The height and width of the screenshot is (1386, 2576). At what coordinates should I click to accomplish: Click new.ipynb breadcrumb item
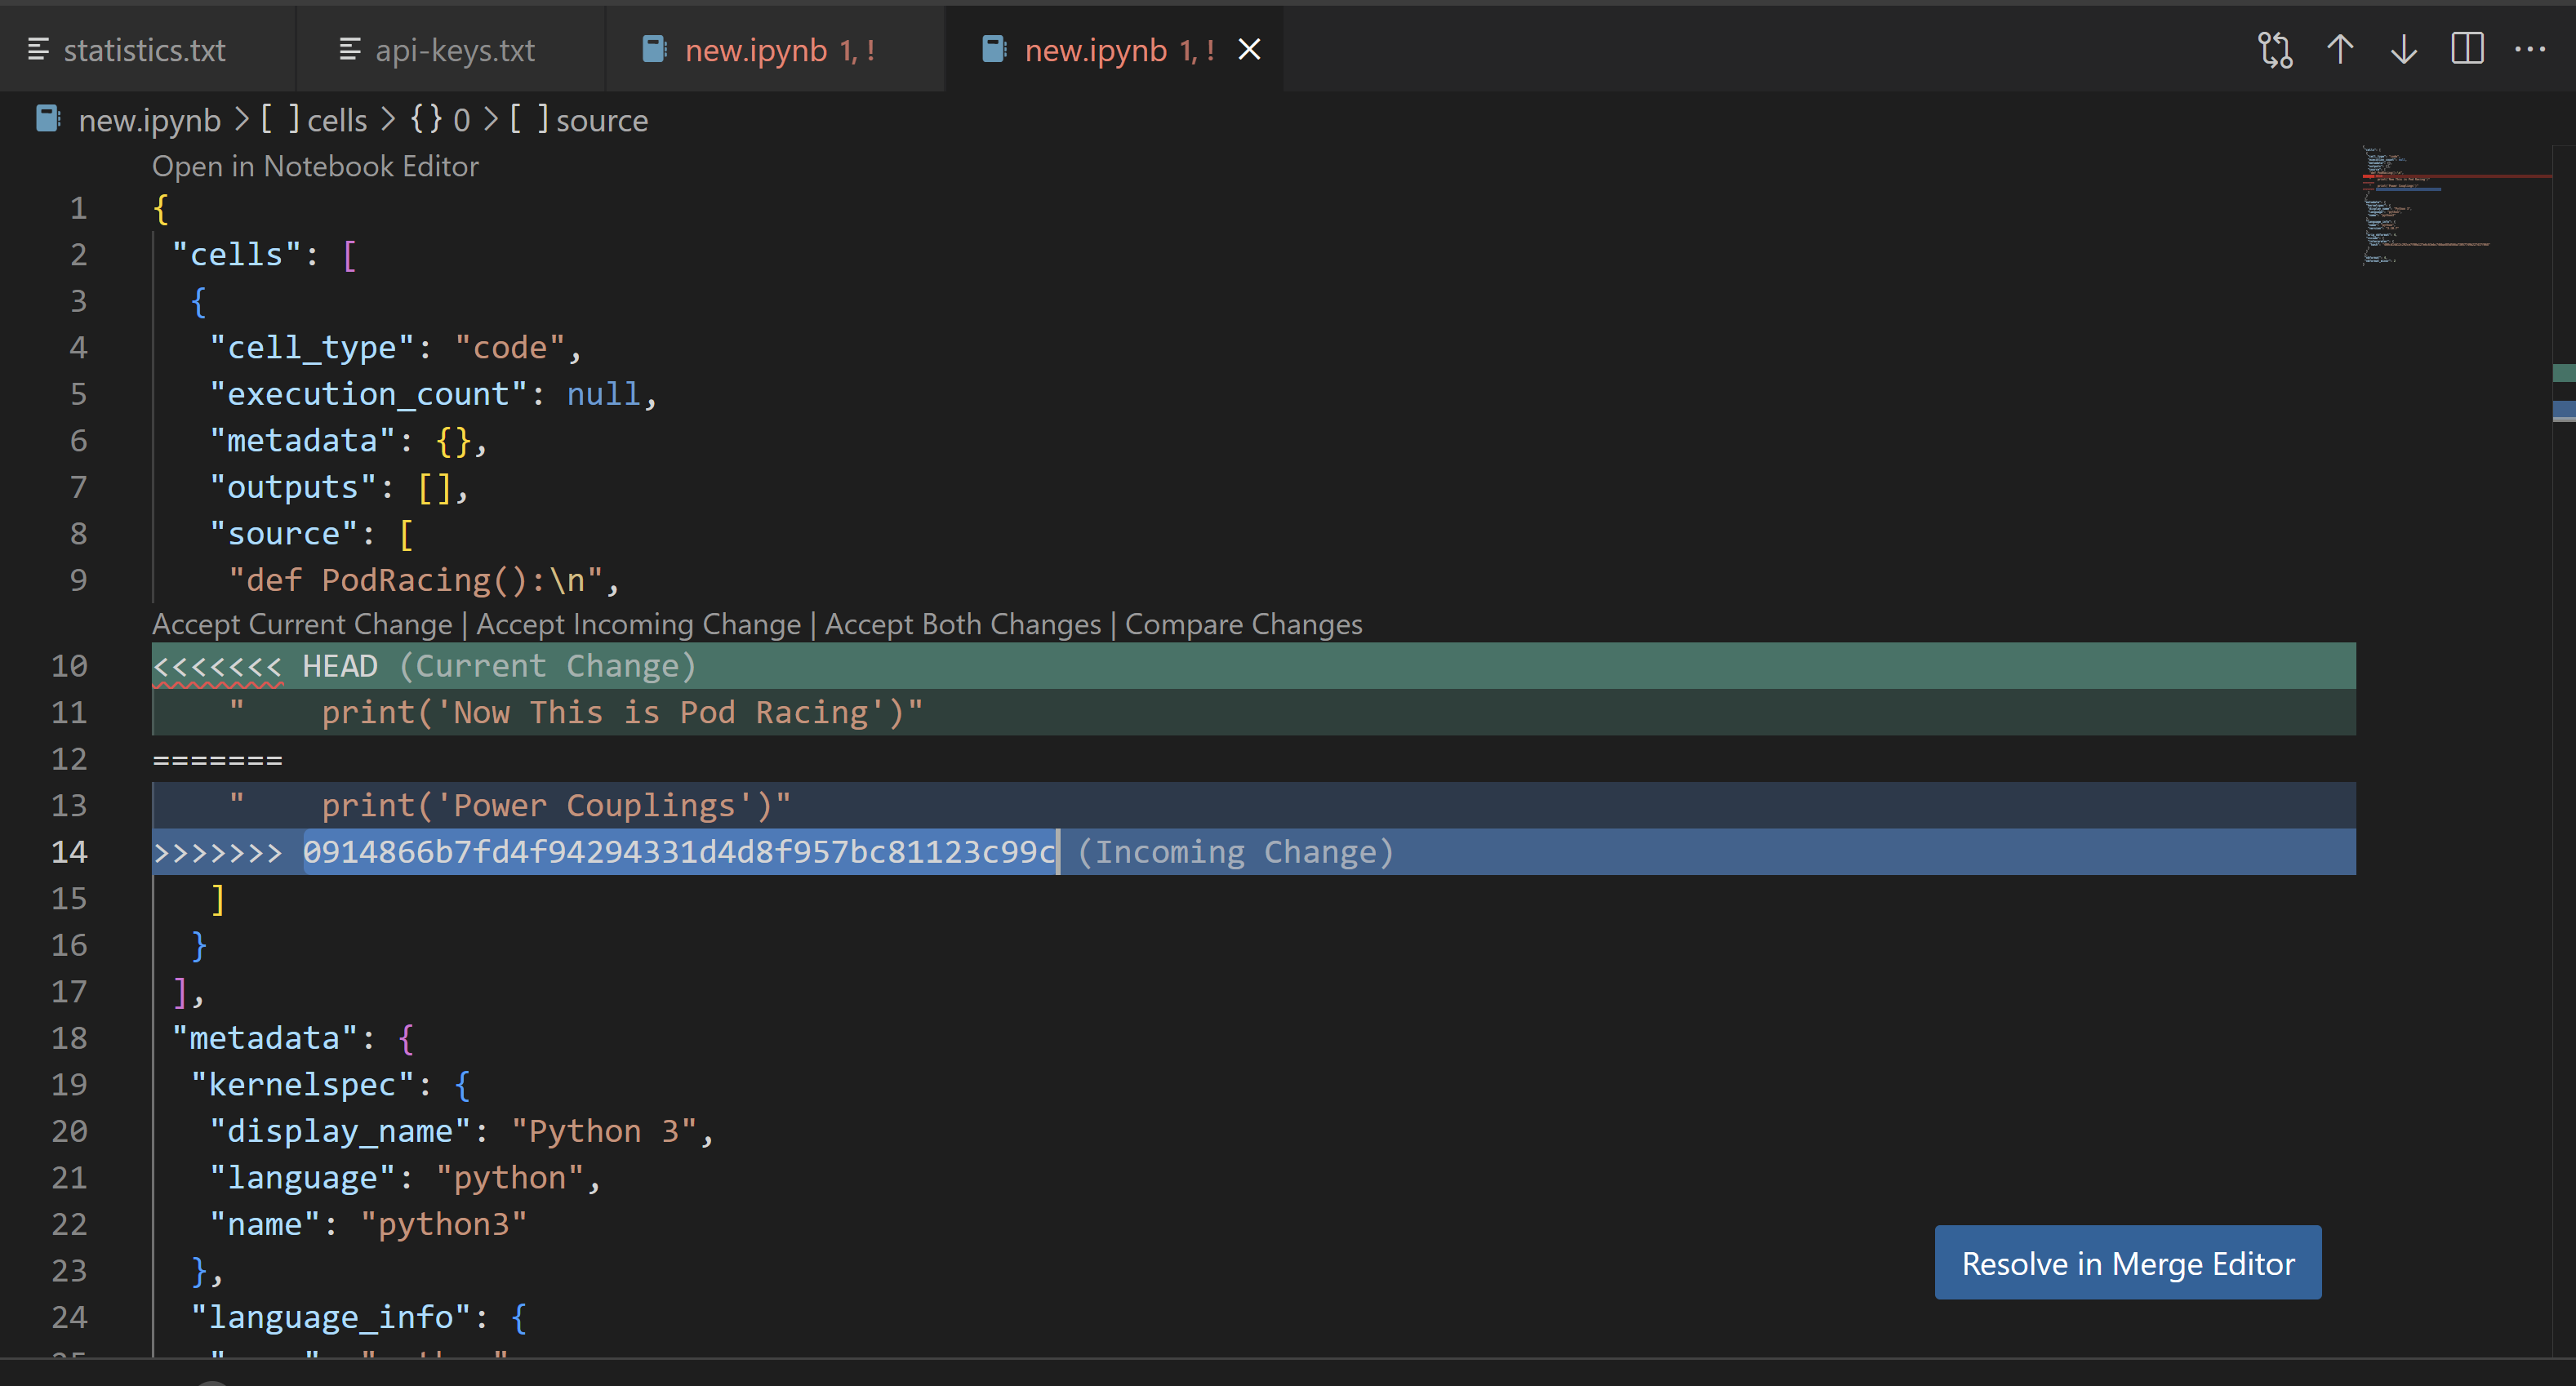pyautogui.click(x=149, y=120)
